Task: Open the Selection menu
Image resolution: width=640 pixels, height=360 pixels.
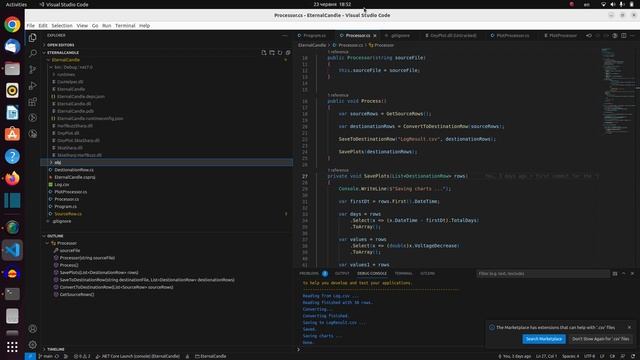Action: 62,26
